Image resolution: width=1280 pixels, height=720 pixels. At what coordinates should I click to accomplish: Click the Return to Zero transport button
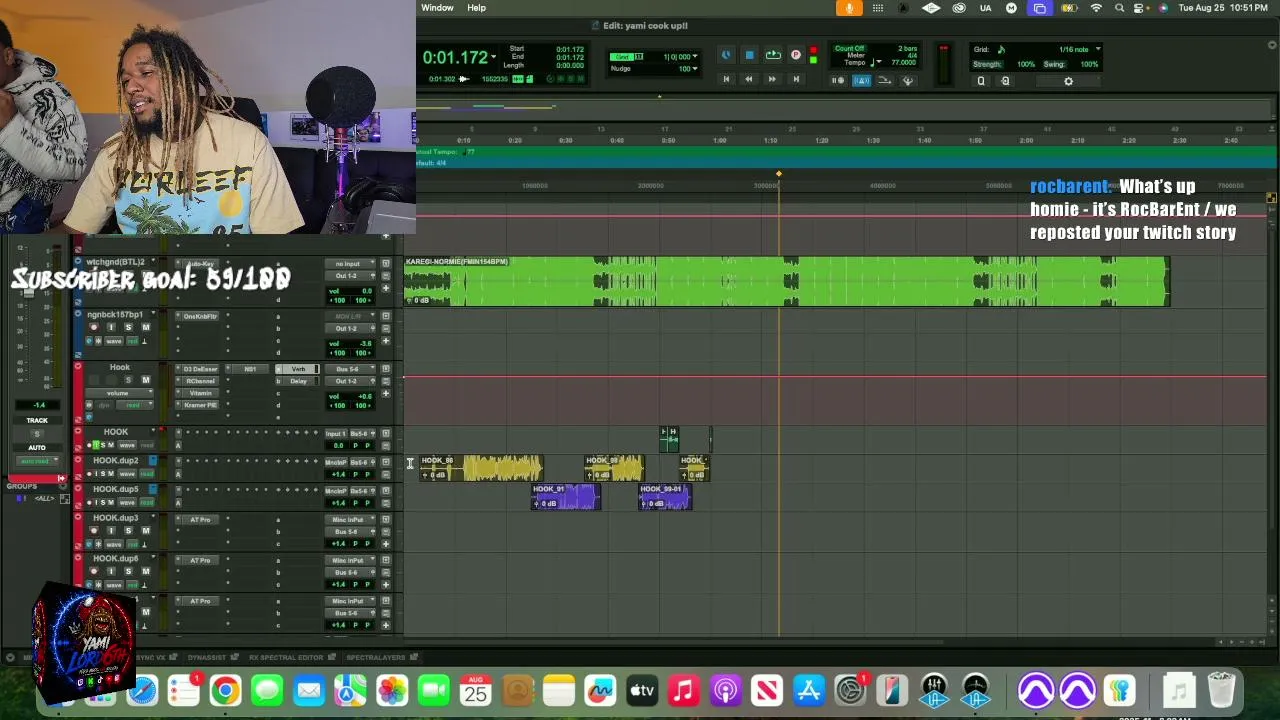726,80
